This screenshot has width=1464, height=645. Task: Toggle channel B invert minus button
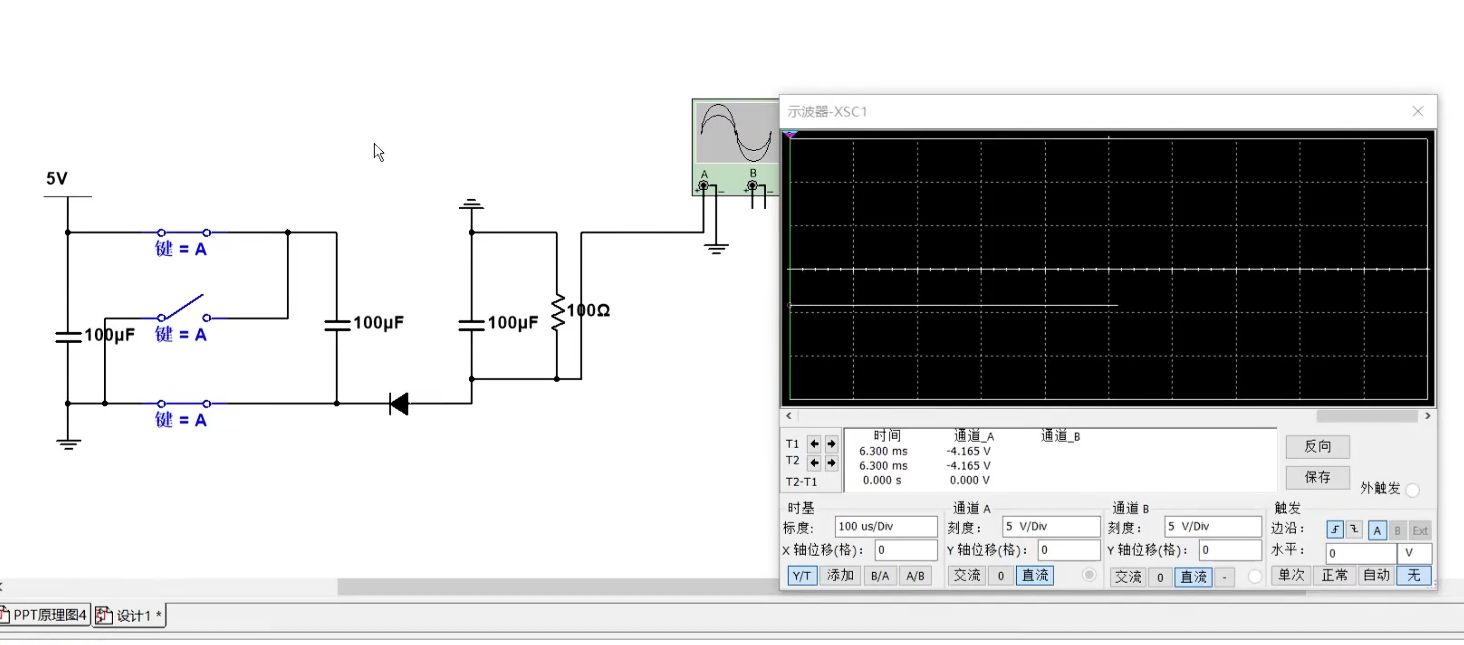pos(1226,577)
